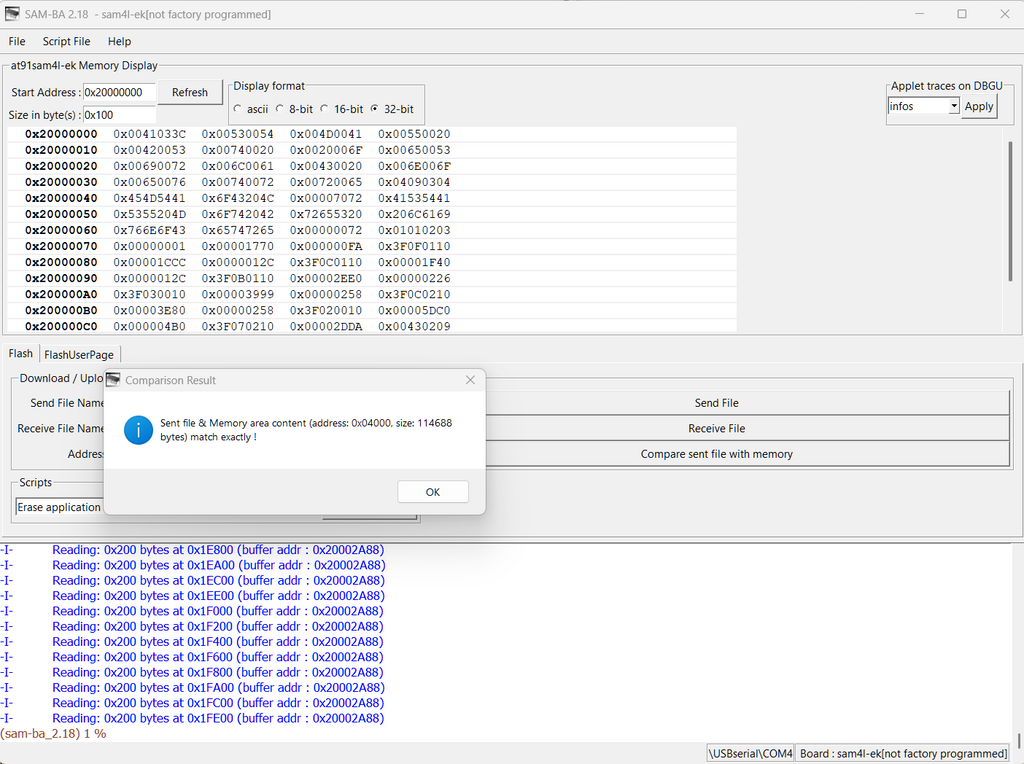
Task: Open the Script File menu
Action: coord(66,41)
